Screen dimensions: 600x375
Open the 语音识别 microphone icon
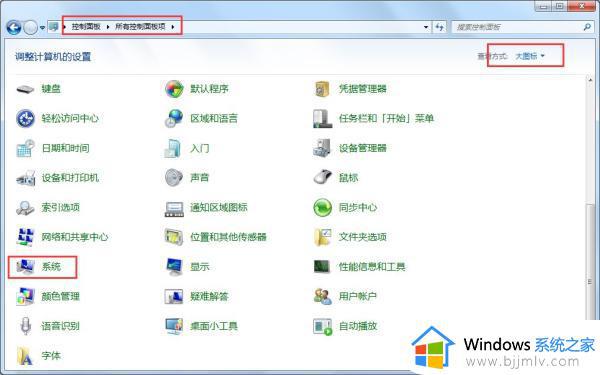pyautogui.click(x=25, y=326)
